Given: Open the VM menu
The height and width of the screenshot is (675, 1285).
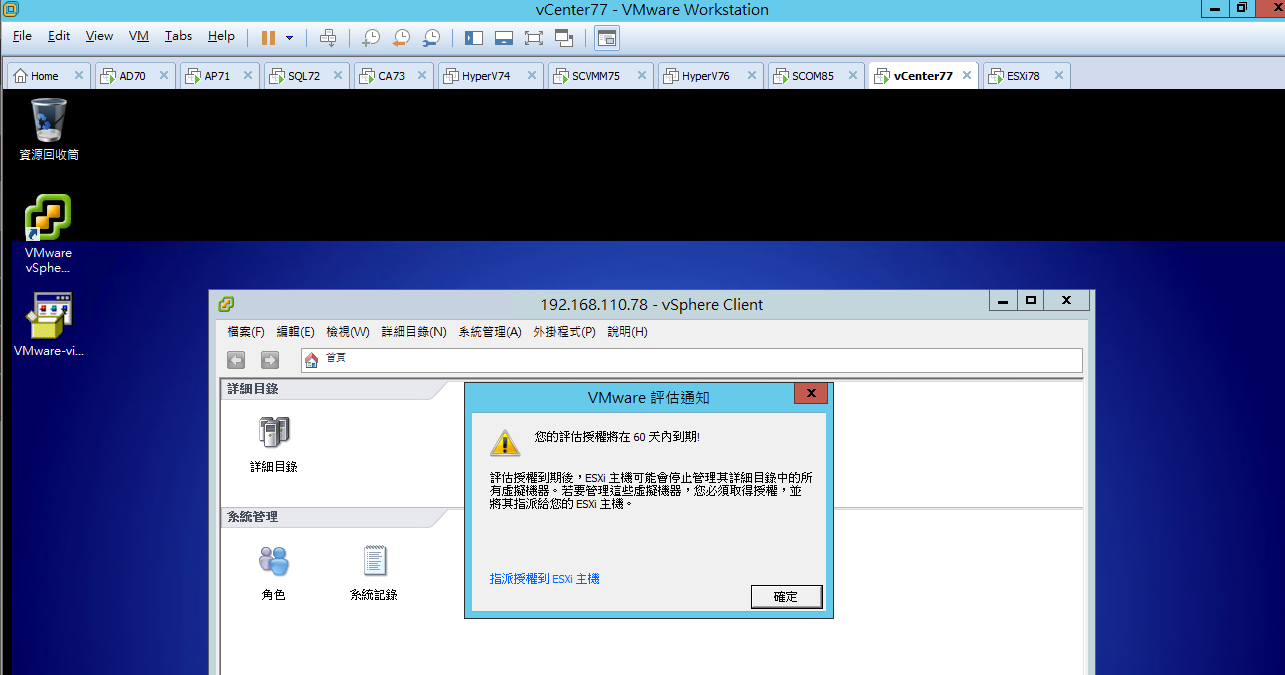Looking at the screenshot, I should click(139, 36).
